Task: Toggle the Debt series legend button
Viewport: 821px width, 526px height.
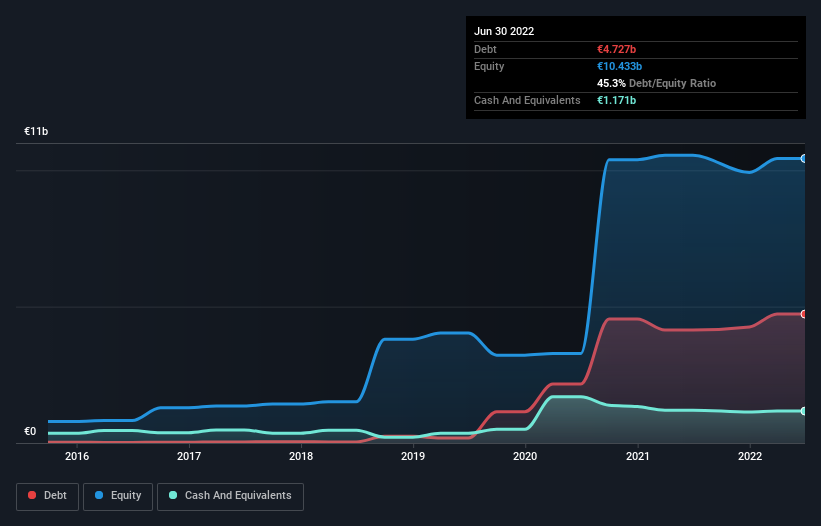Action: [x=47, y=496]
